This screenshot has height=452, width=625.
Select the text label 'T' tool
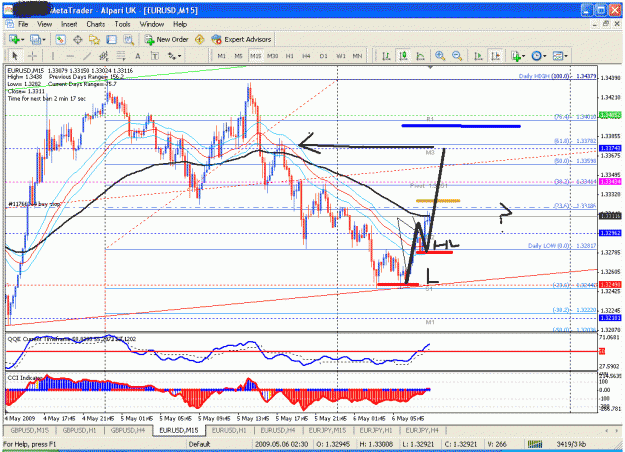point(155,56)
